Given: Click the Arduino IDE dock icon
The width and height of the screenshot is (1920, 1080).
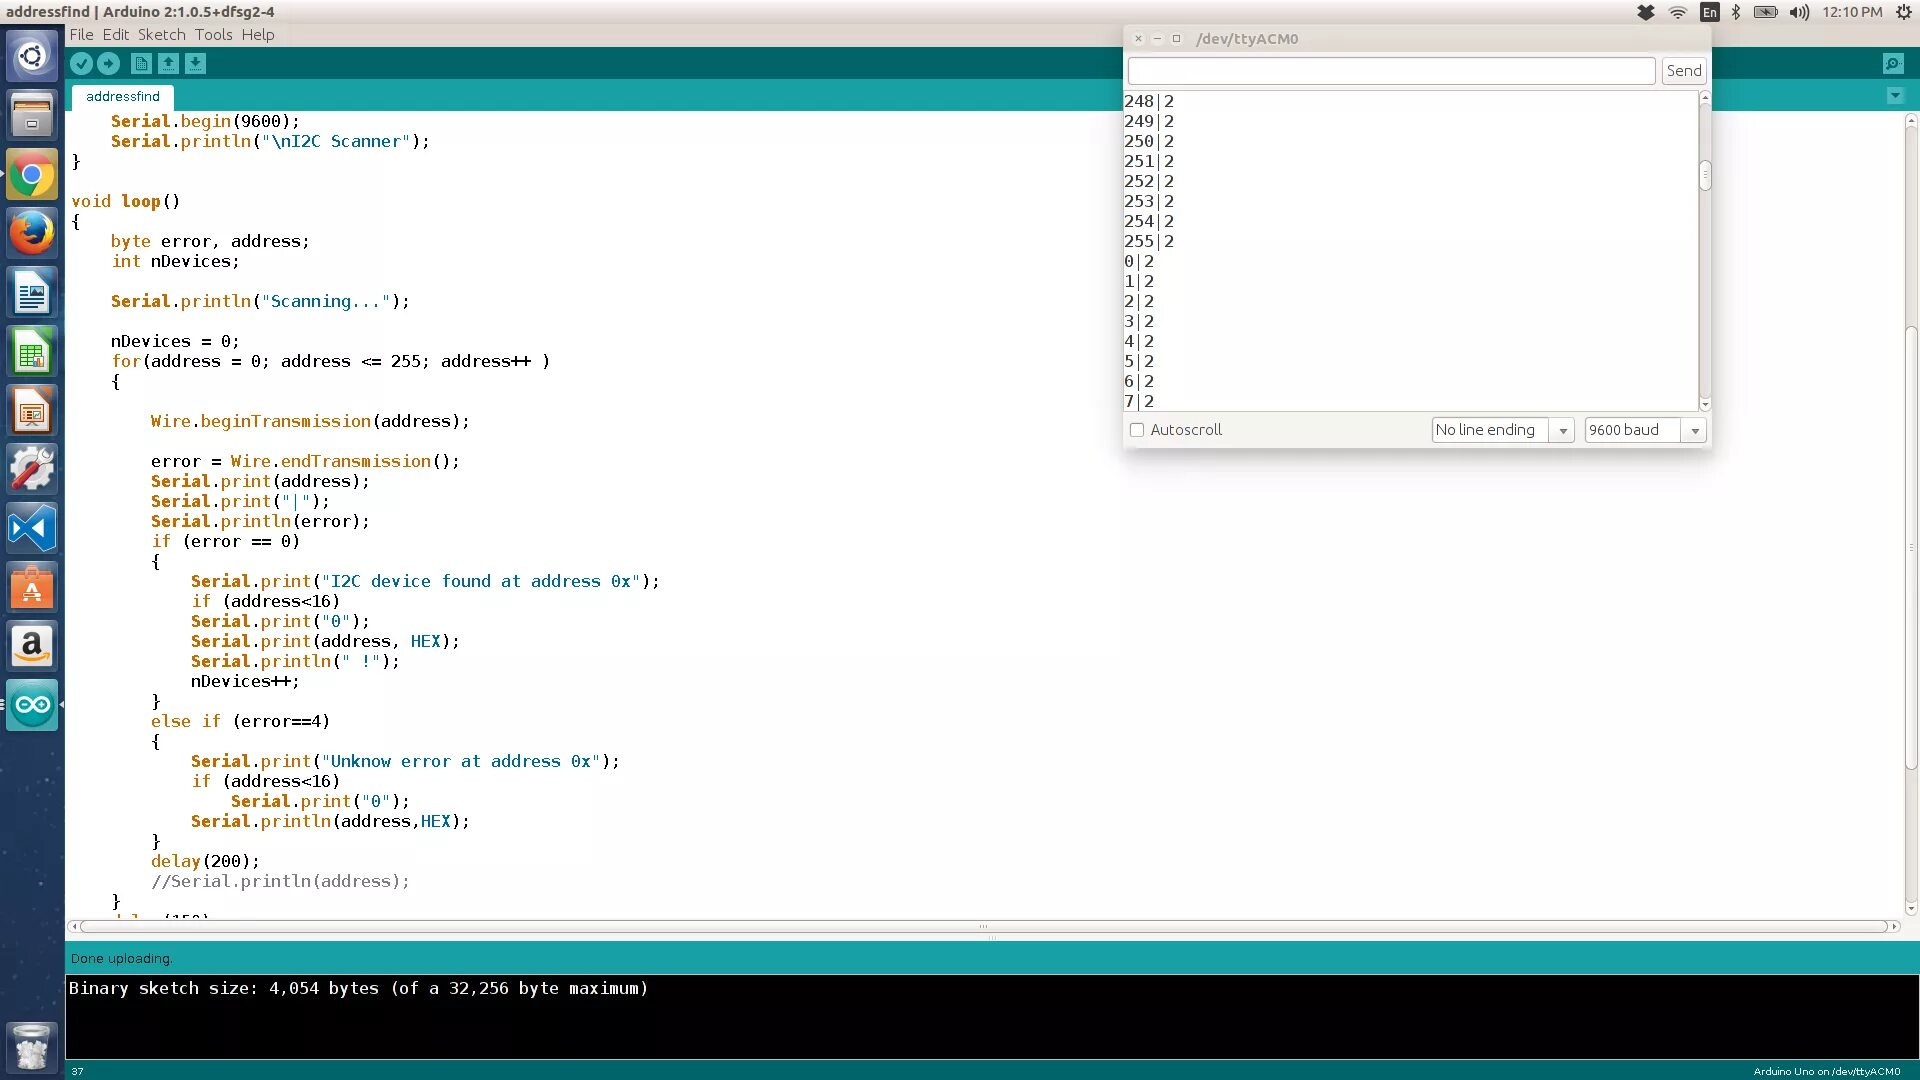Looking at the screenshot, I should pyautogui.click(x=32, y=705).
